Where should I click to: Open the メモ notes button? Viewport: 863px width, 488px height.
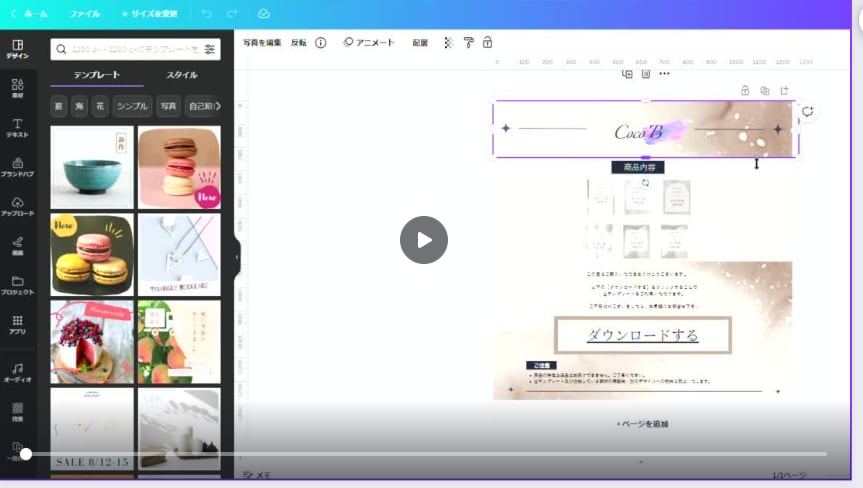[x=257, y=475]
